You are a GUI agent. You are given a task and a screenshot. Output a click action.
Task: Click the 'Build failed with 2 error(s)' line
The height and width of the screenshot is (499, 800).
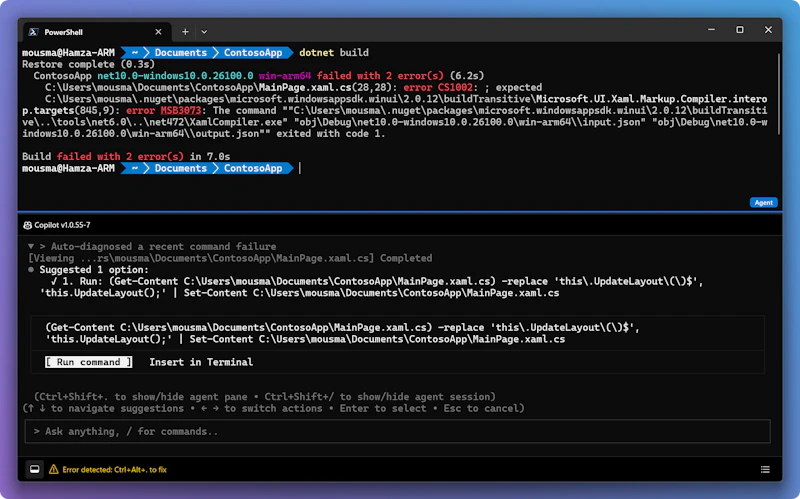click(126, 157)
